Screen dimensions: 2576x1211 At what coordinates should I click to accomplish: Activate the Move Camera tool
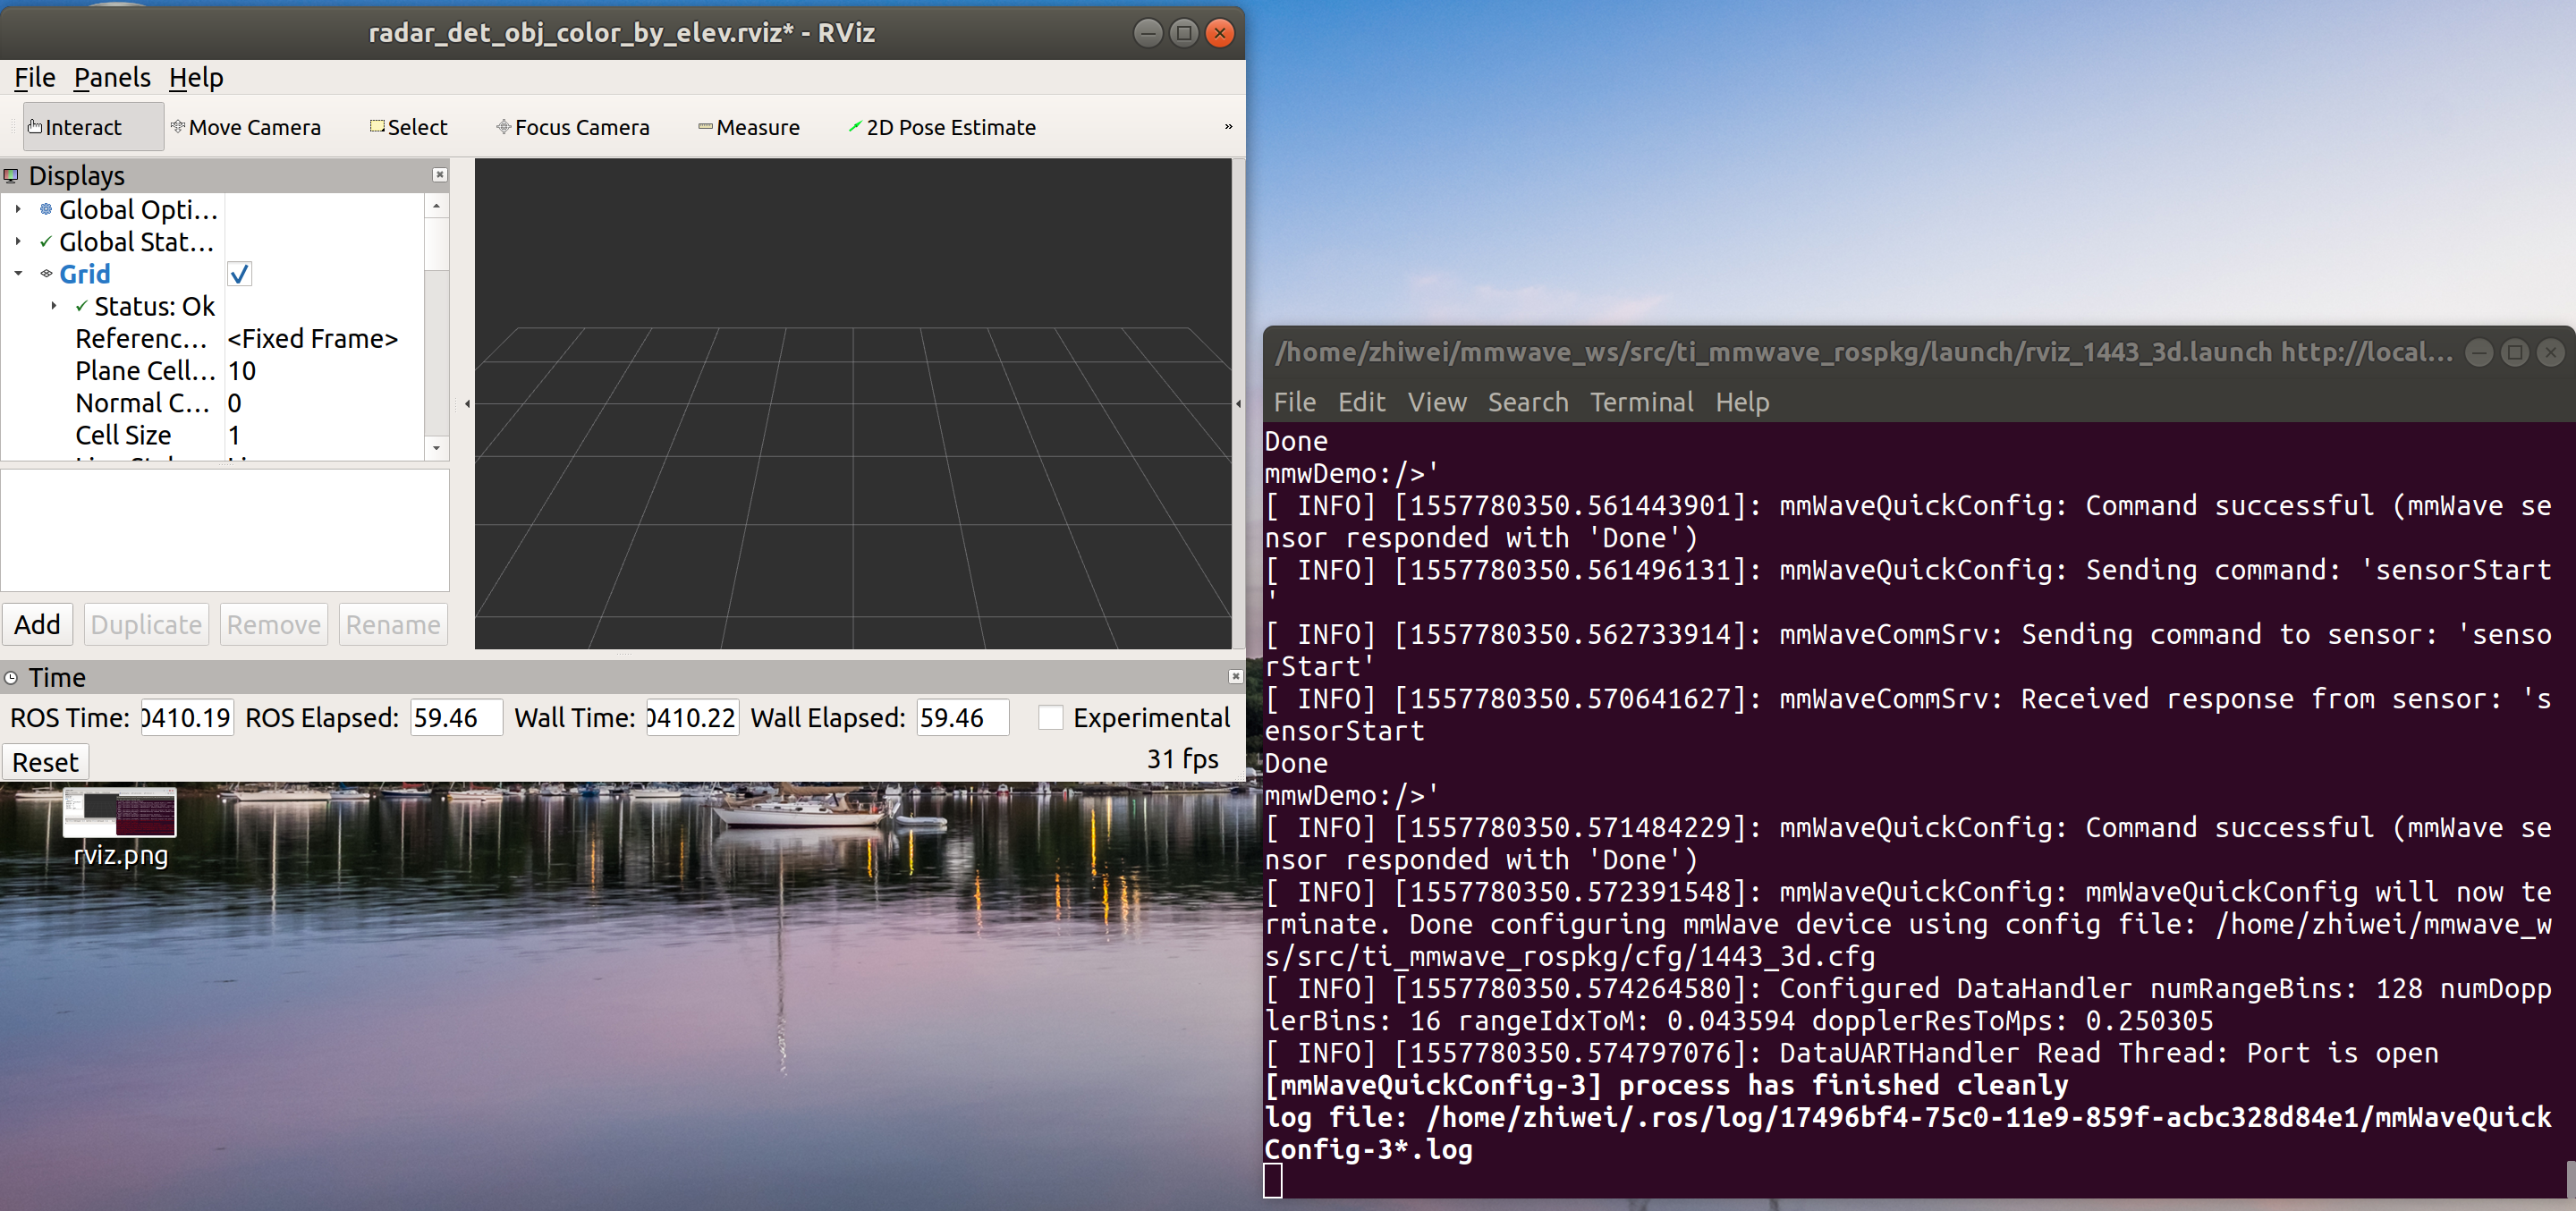coord(246,127)
